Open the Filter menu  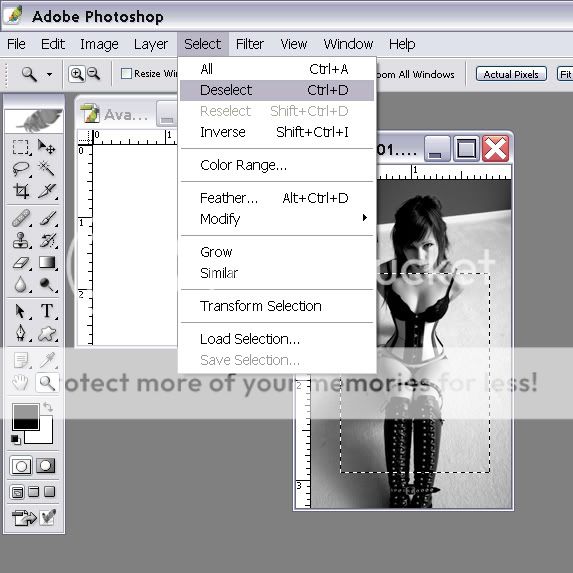[250, 44]
